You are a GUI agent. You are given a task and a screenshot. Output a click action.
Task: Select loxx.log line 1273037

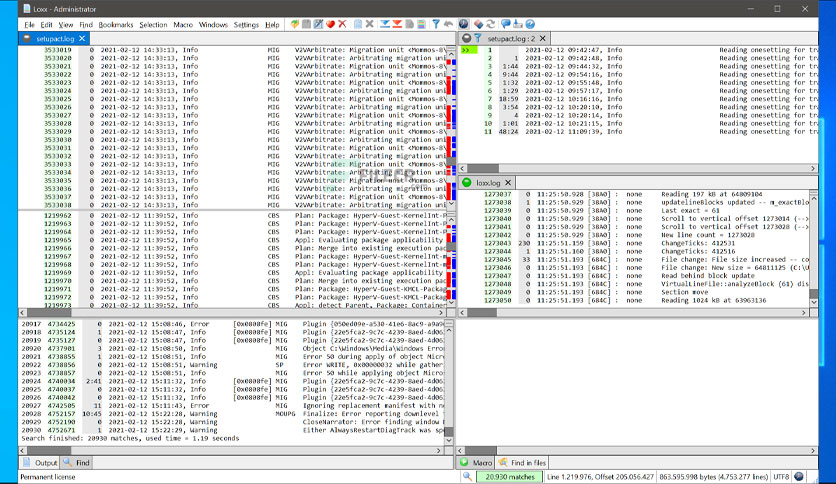tap(634, 195)
